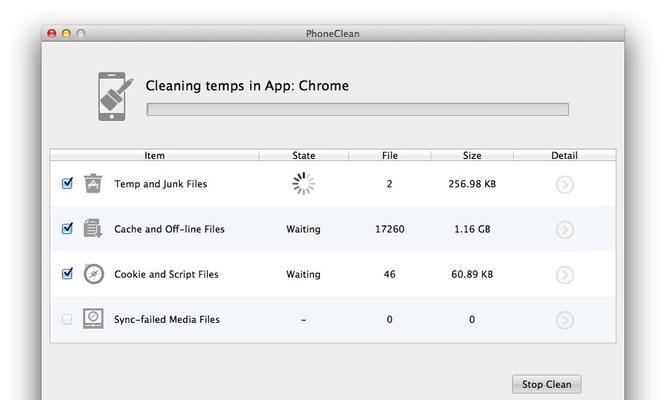
Task: Open detail arrow for Sync-failed Media Files
Action: click(564, 320)
